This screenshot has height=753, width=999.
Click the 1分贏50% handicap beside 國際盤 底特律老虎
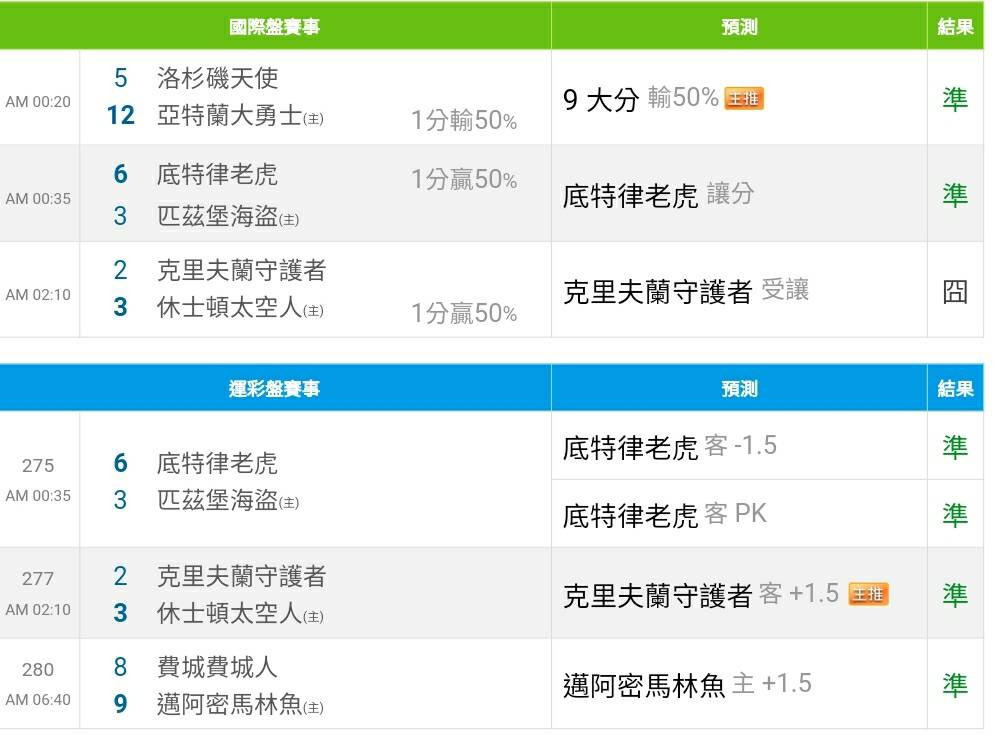coord(464,180)
